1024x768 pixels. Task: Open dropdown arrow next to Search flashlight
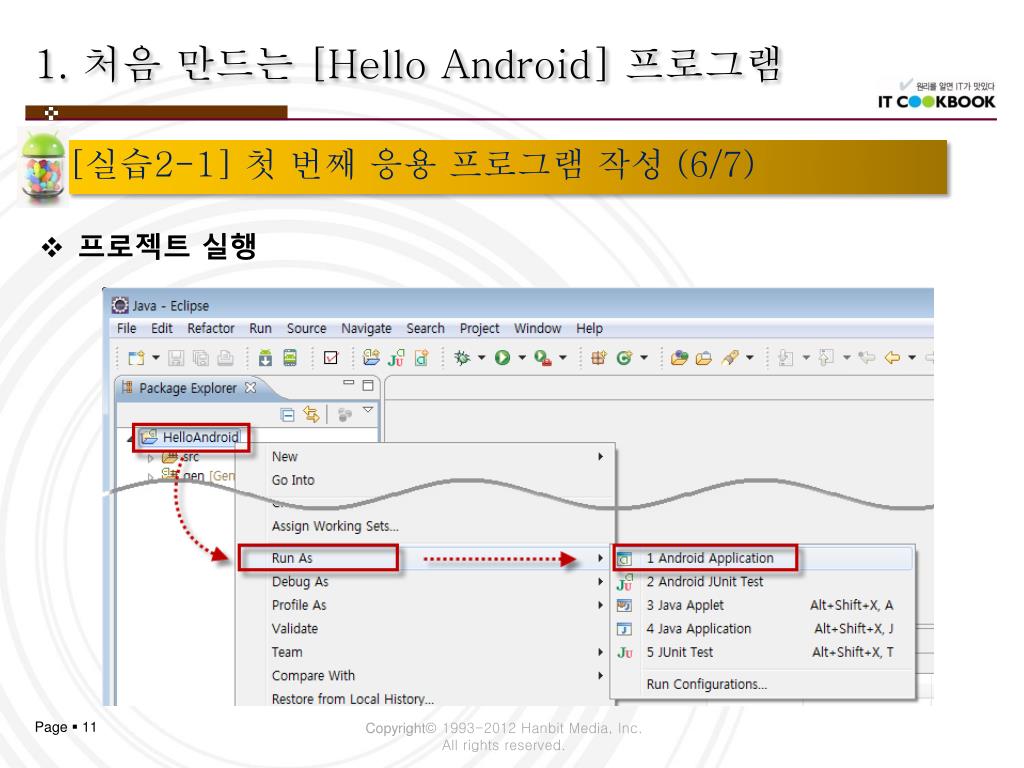pos(750,358)
